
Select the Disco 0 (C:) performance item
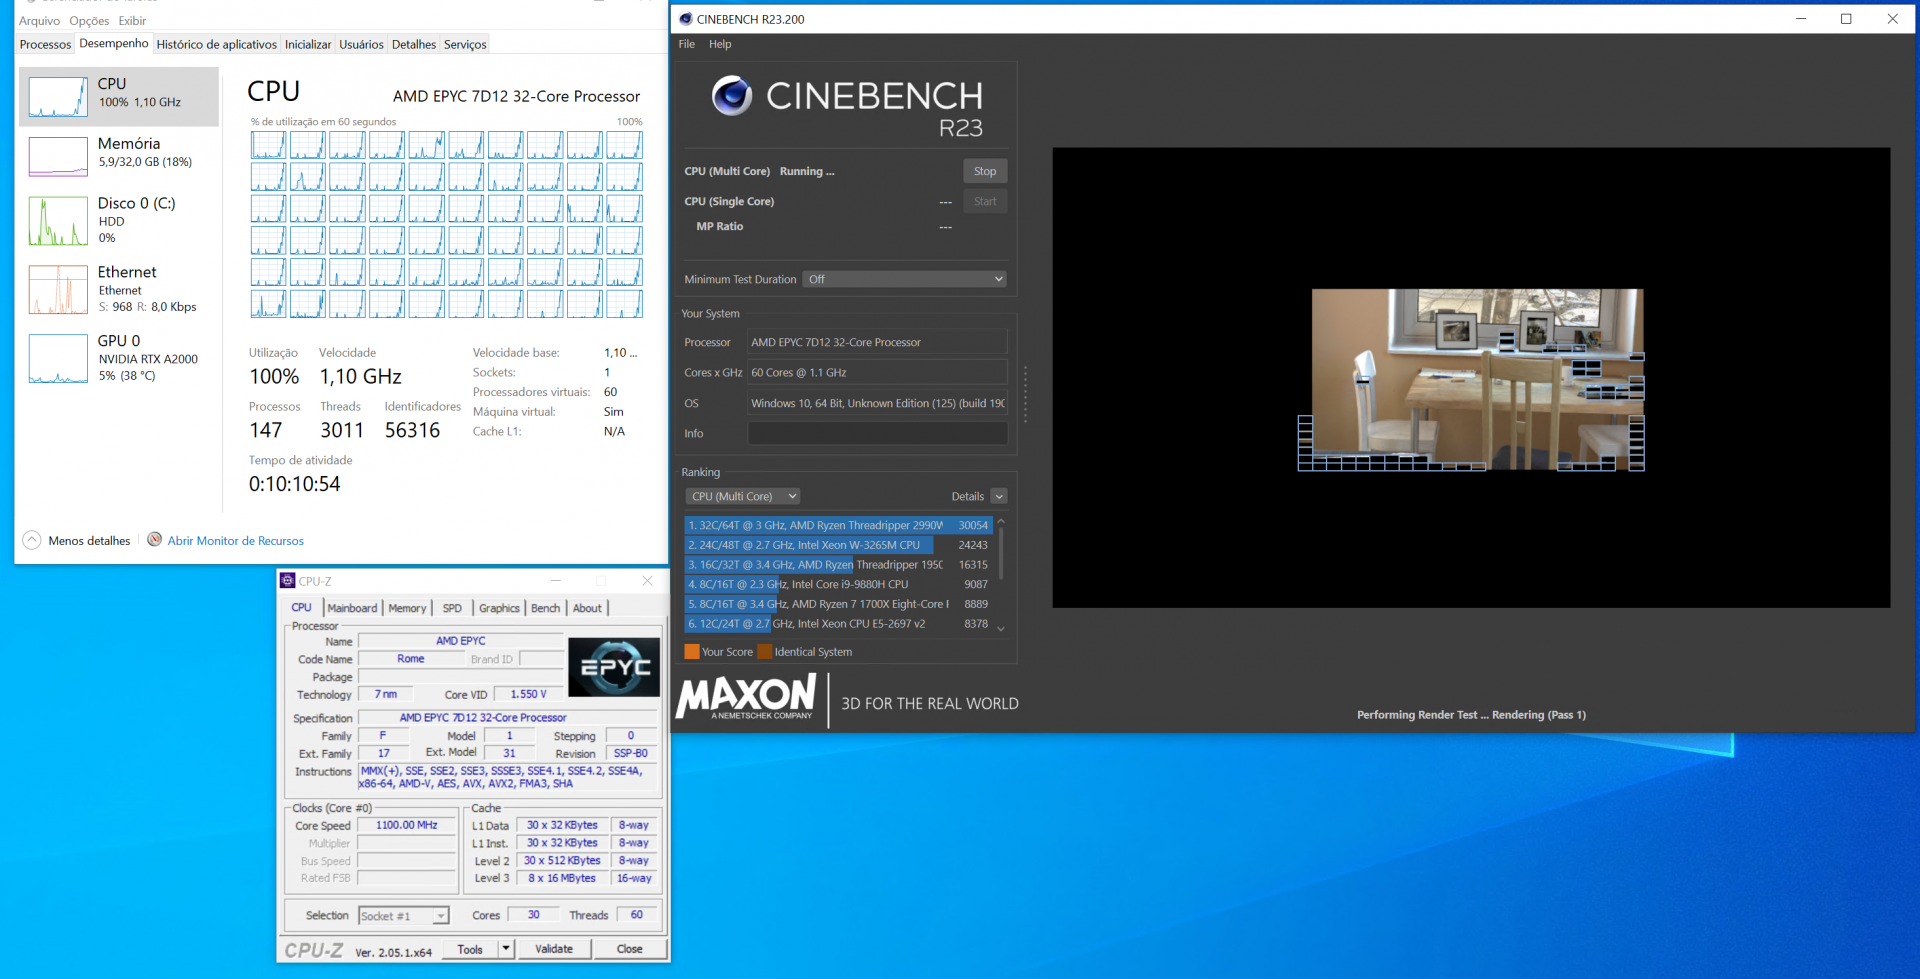tap(119, 220)
